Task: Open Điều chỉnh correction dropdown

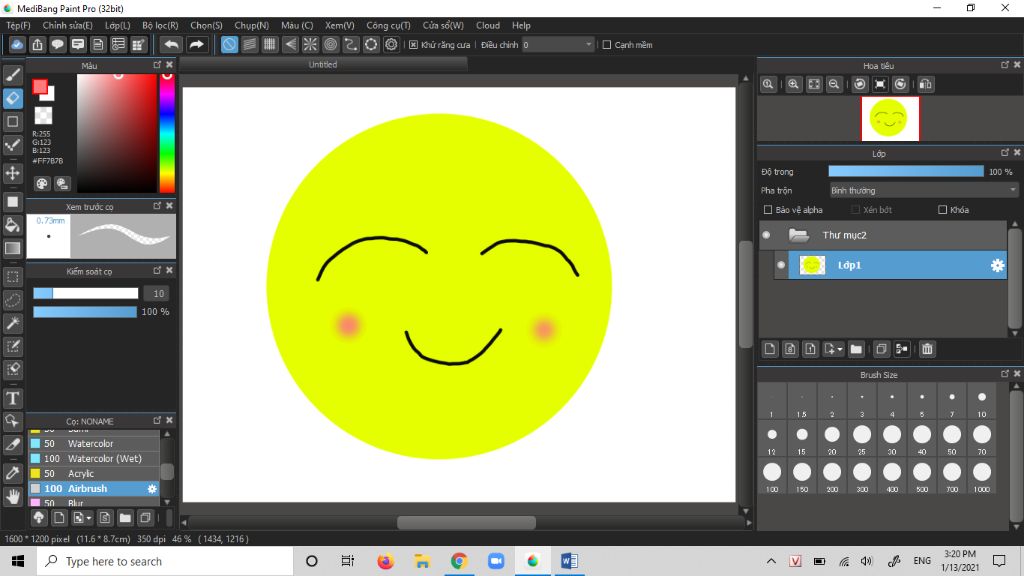Action: (x=558, y=45)
